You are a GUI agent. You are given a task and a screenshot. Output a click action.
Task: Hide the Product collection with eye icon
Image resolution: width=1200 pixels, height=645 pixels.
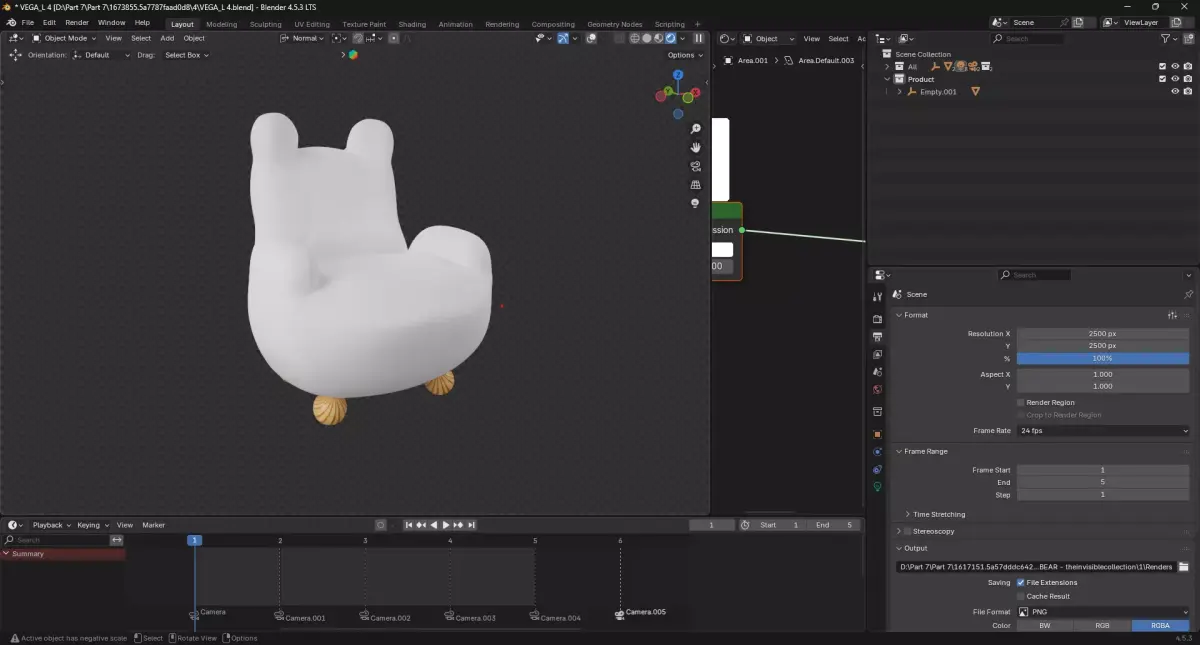click(x=1175, y=79)
